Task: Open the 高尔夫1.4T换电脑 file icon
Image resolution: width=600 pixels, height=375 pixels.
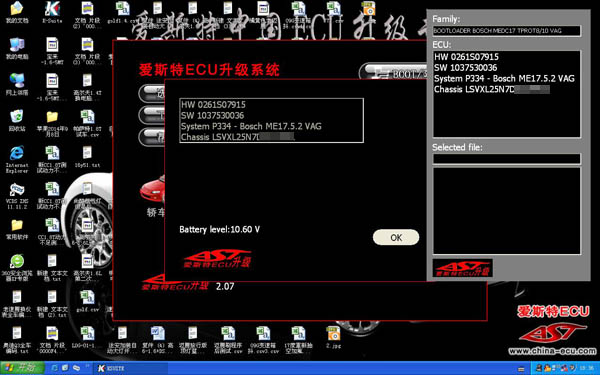Action: (87, 87)
